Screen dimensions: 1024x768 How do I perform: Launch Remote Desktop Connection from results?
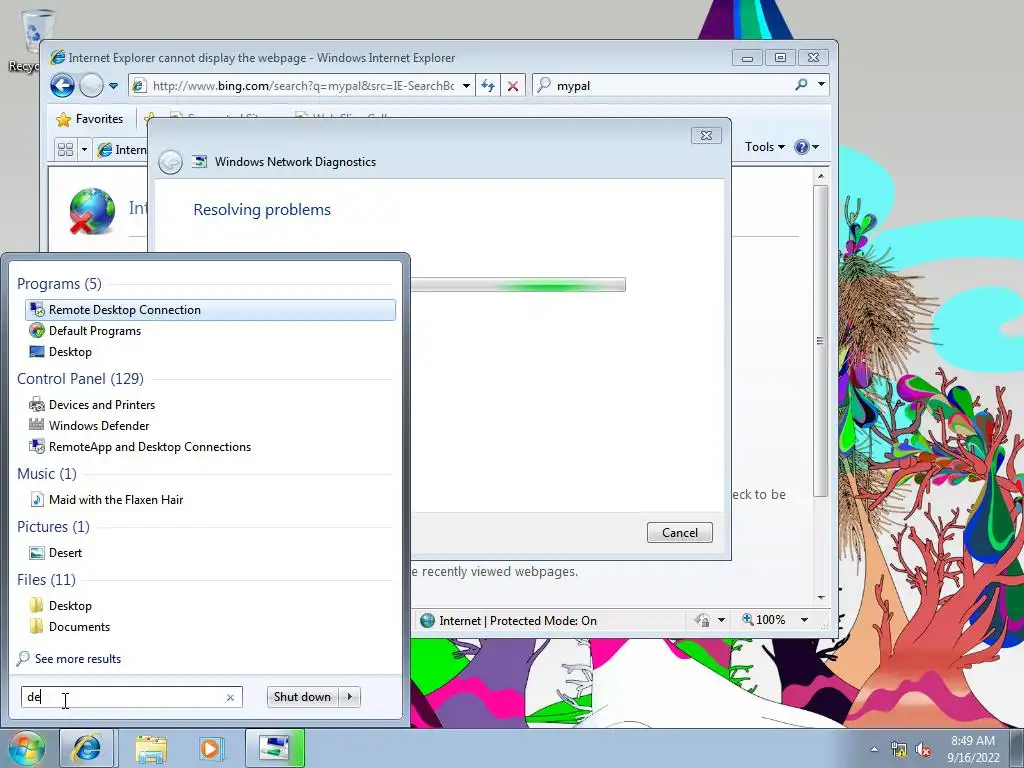[210, 310]
